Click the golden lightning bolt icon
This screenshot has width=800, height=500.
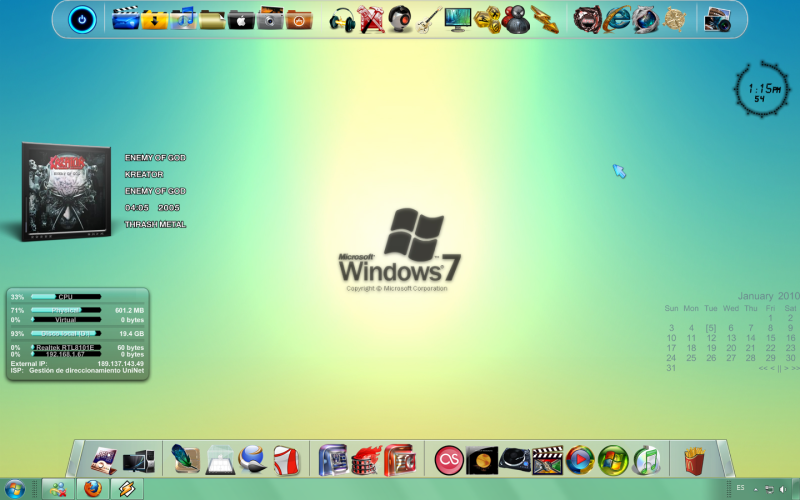(544, 20)
